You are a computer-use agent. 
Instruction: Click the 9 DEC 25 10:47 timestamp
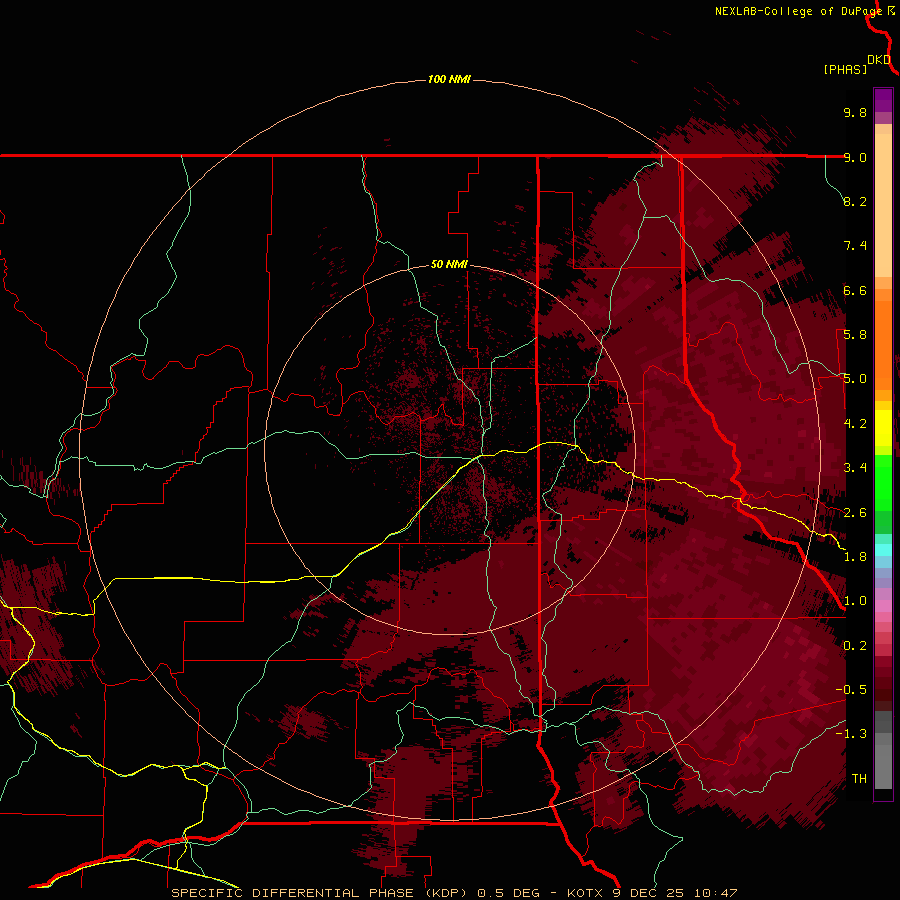[x=676, y=893]
